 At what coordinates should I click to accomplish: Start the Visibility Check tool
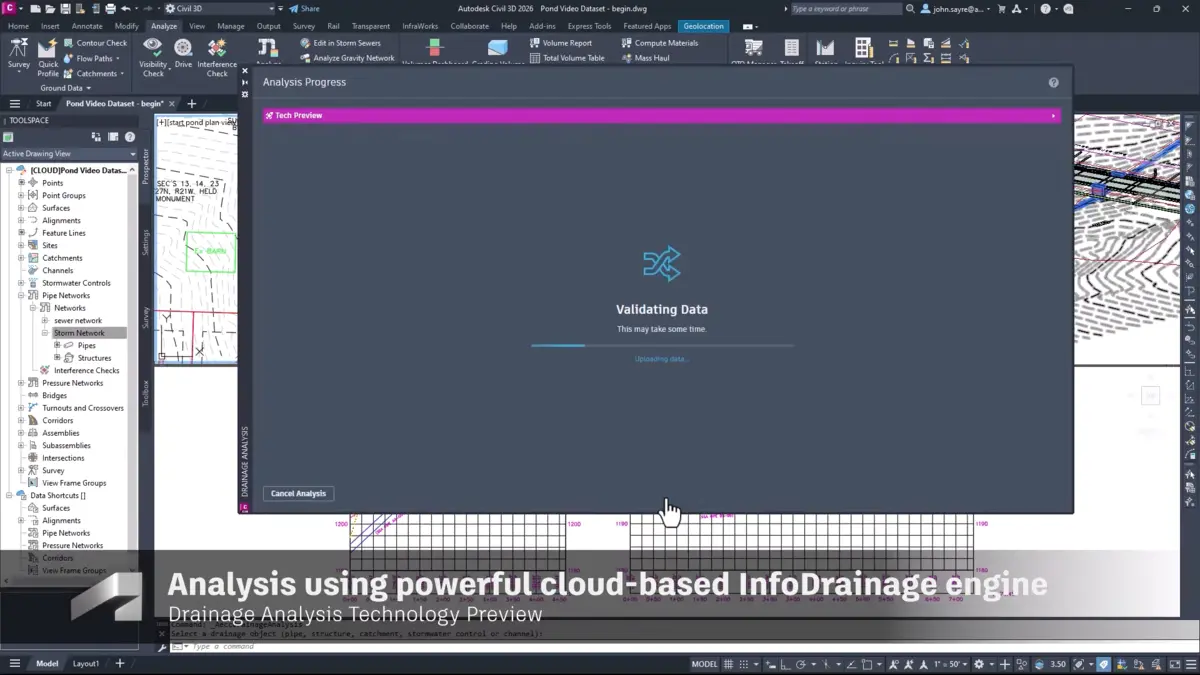153,58
